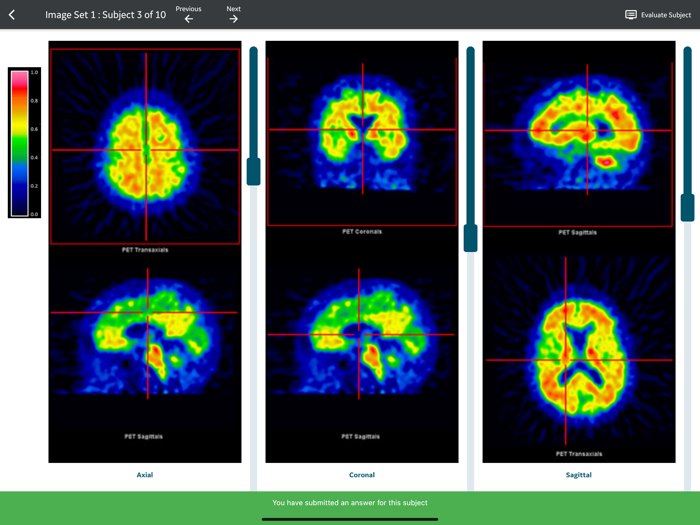
Task: Advance with the Next subject arrow
Action: 233,18
